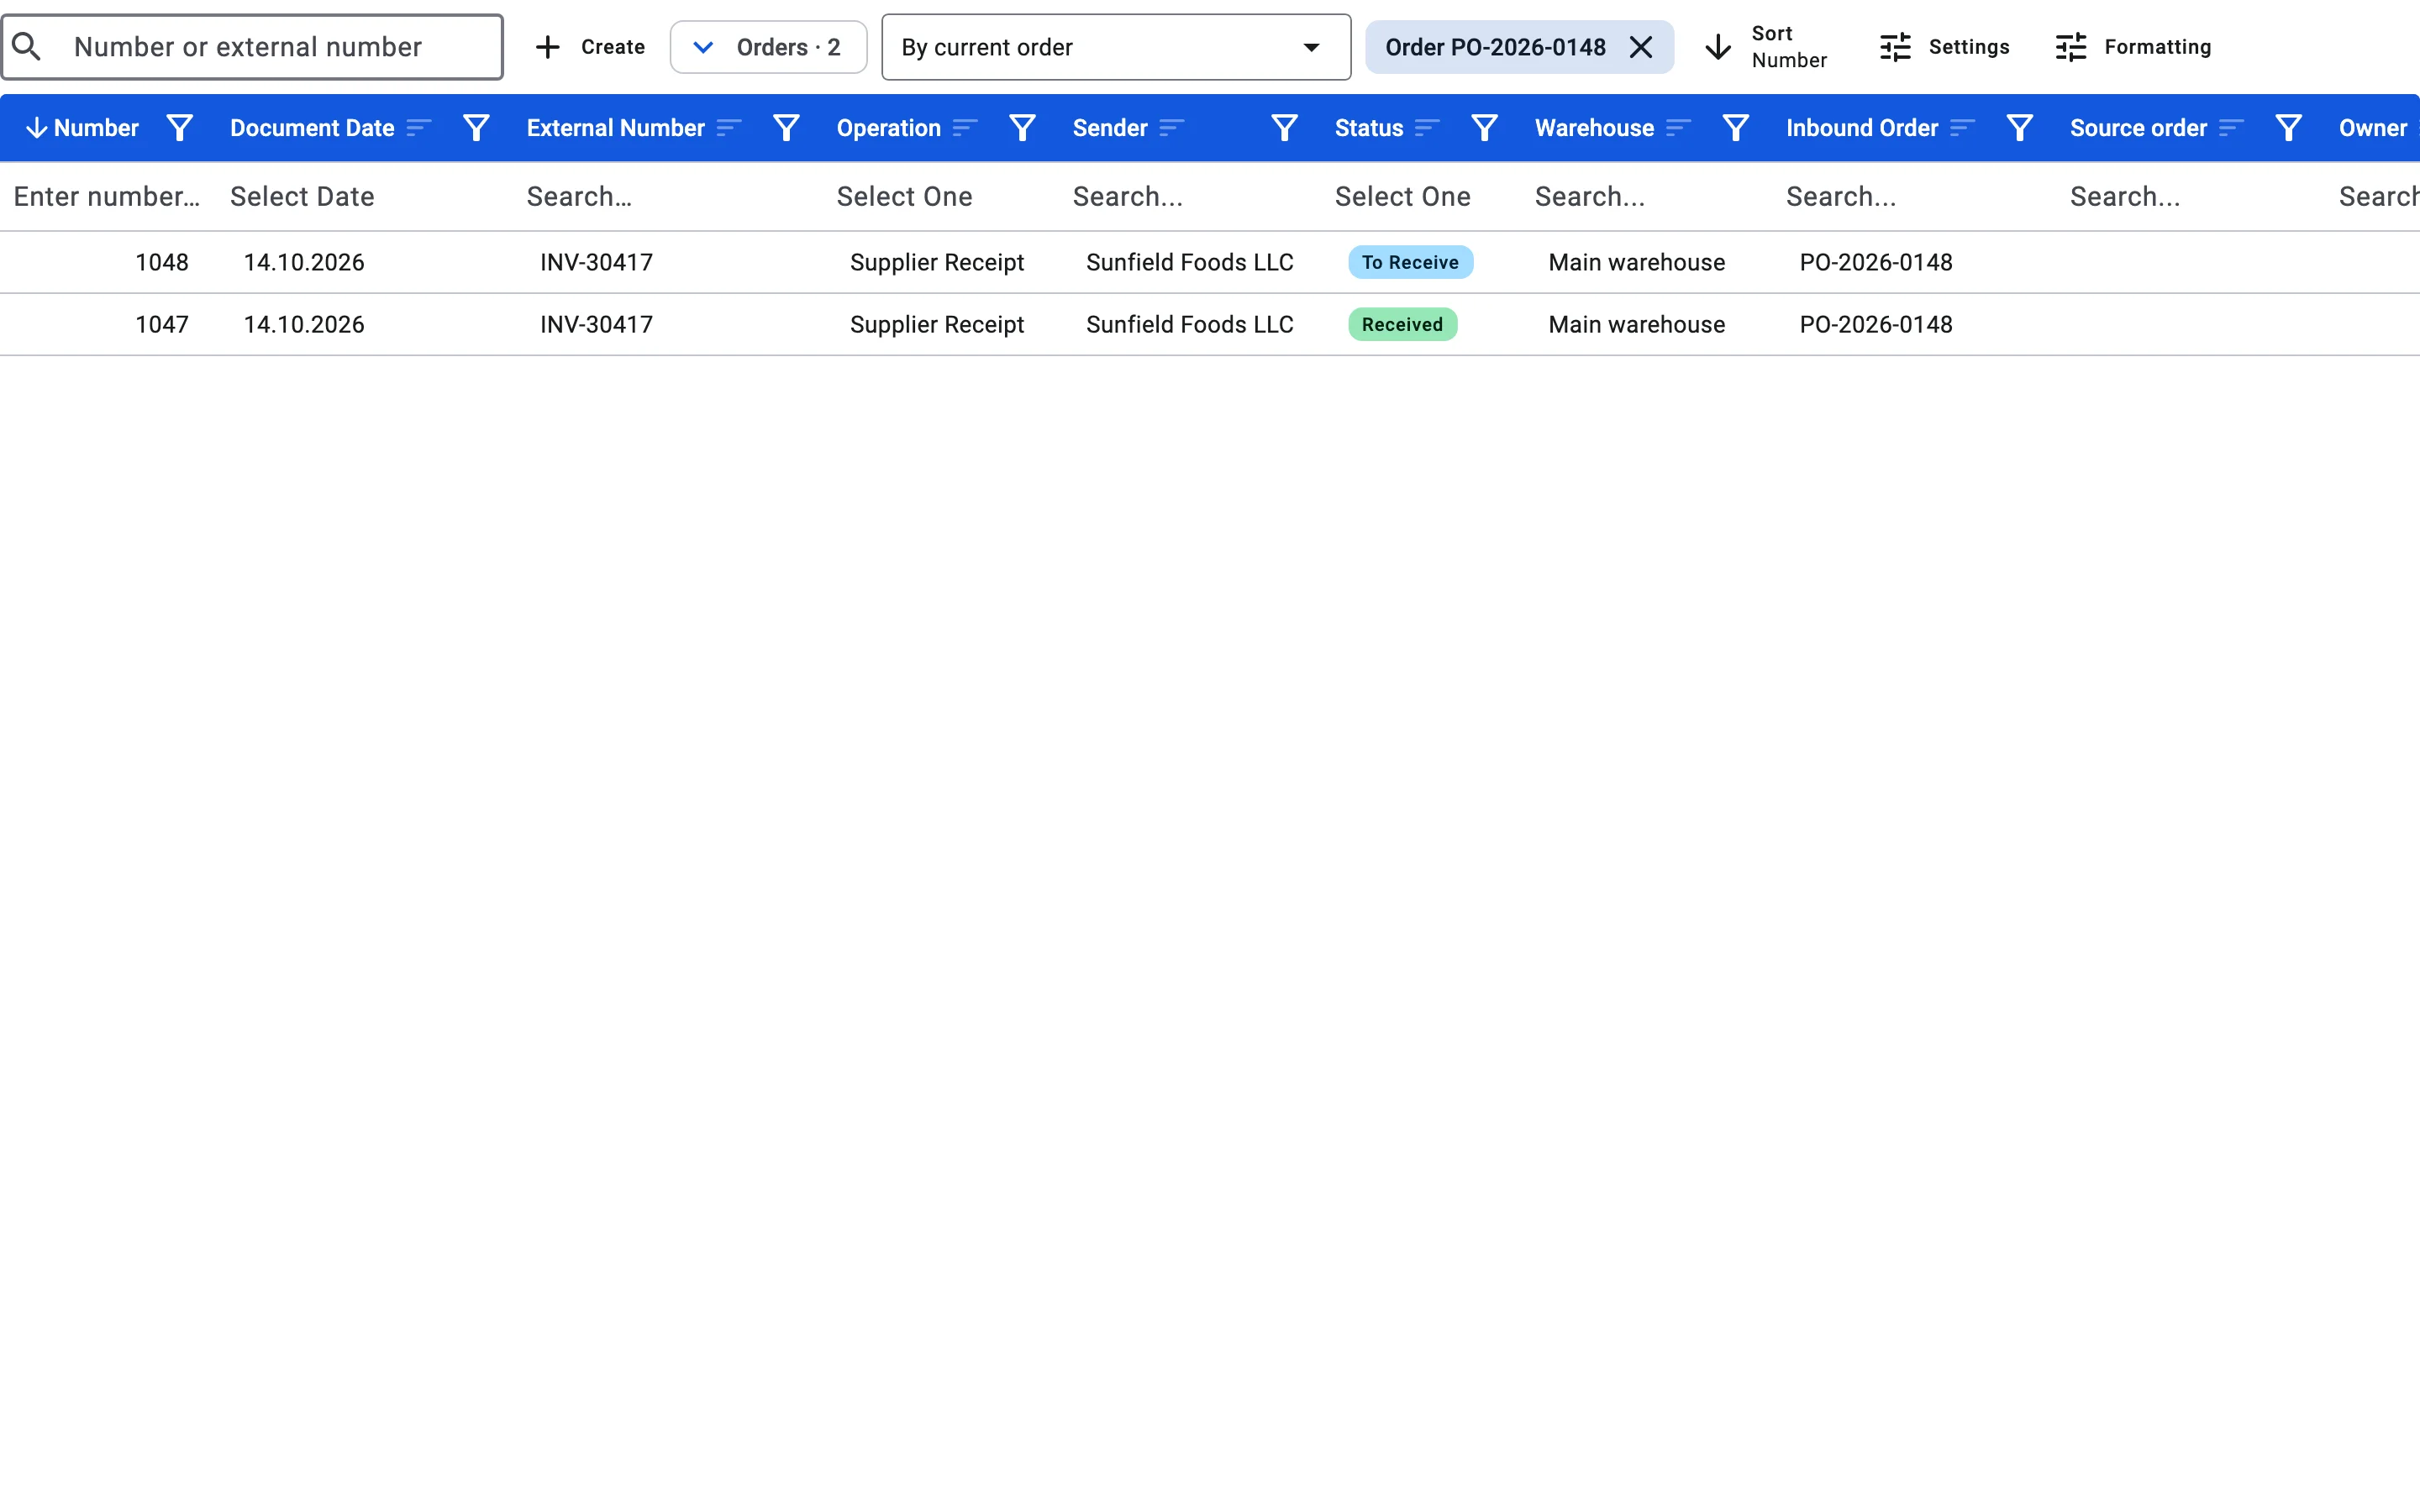Click sort lines icon beside Source order
Viewport: 2420px width, 1512px height.
point(2231,128)
